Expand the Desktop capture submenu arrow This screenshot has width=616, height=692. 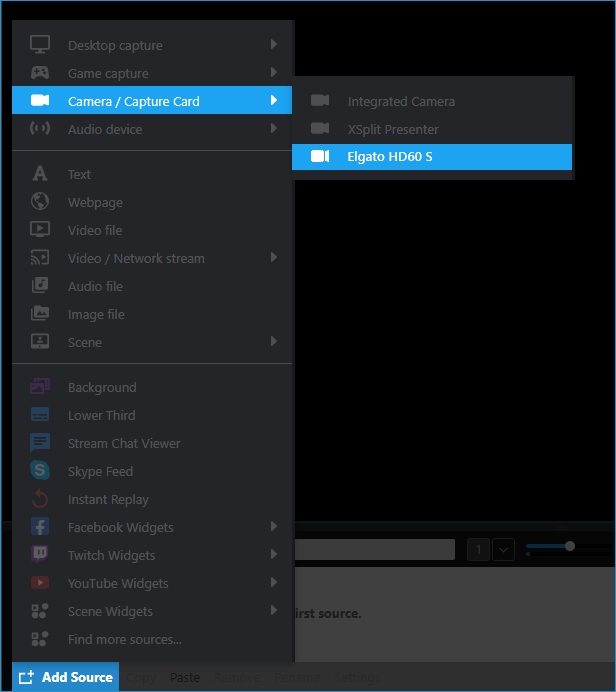[x=274, y=44]
